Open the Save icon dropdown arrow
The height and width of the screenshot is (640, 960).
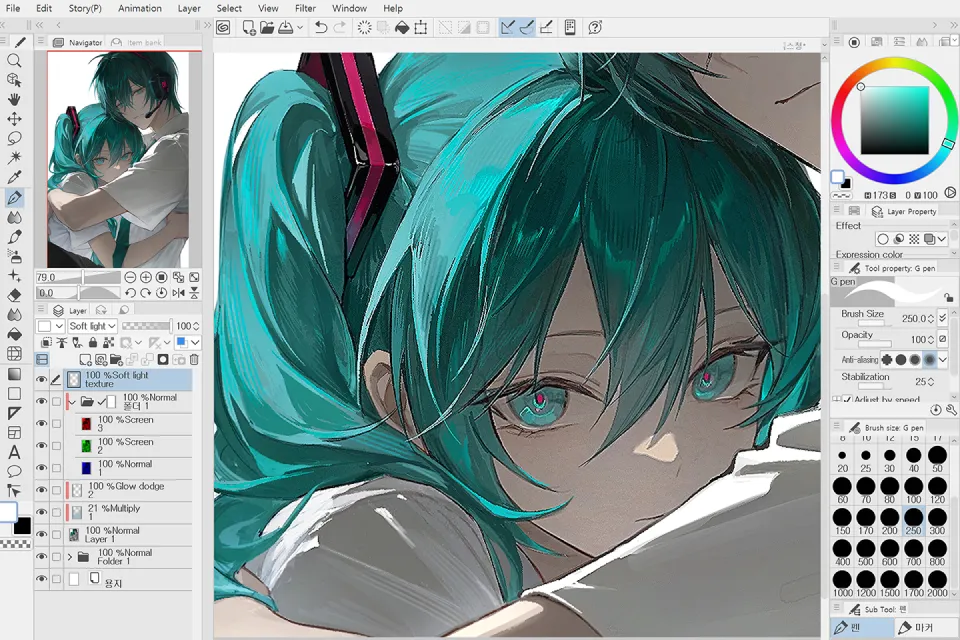point(300,28)
